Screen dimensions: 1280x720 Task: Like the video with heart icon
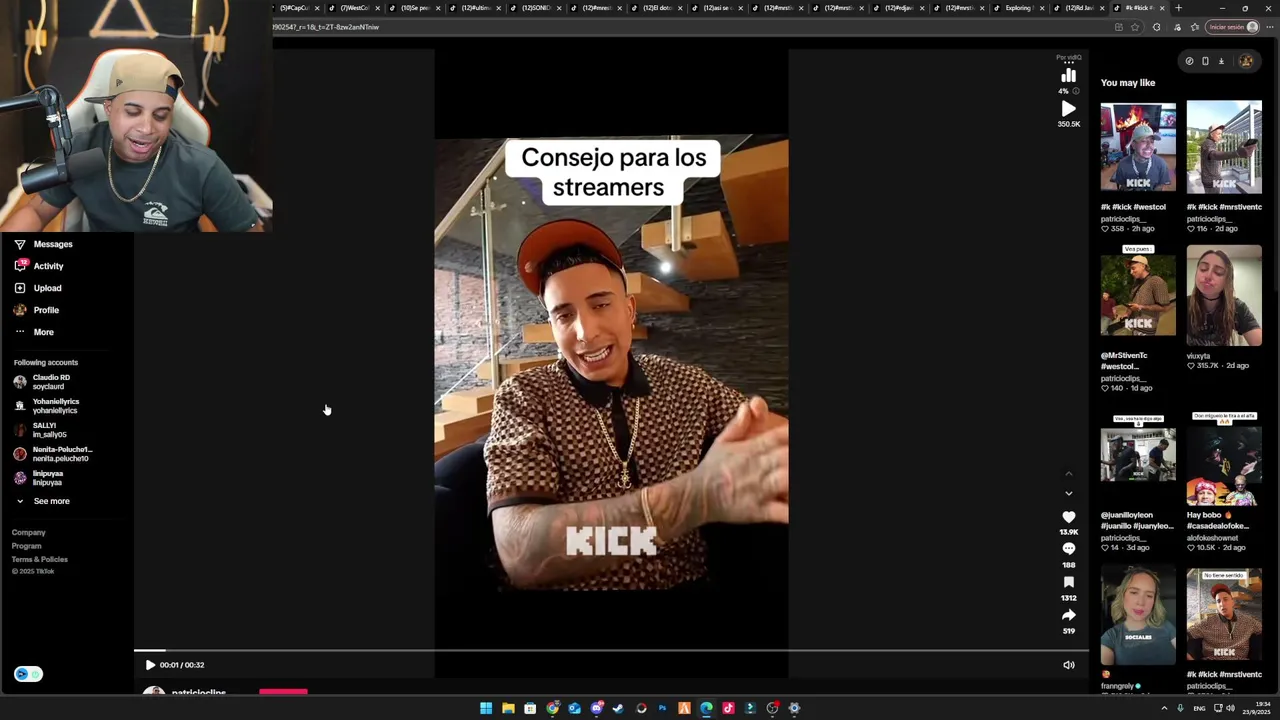pyautogui.click(x=1068, y=517)
